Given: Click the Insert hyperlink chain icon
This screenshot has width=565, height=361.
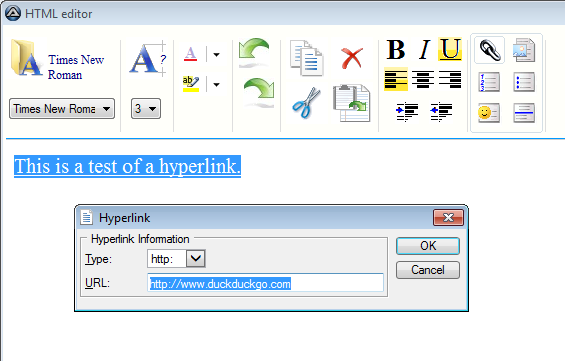Looking at the screenshot, I should pos(490,50).
